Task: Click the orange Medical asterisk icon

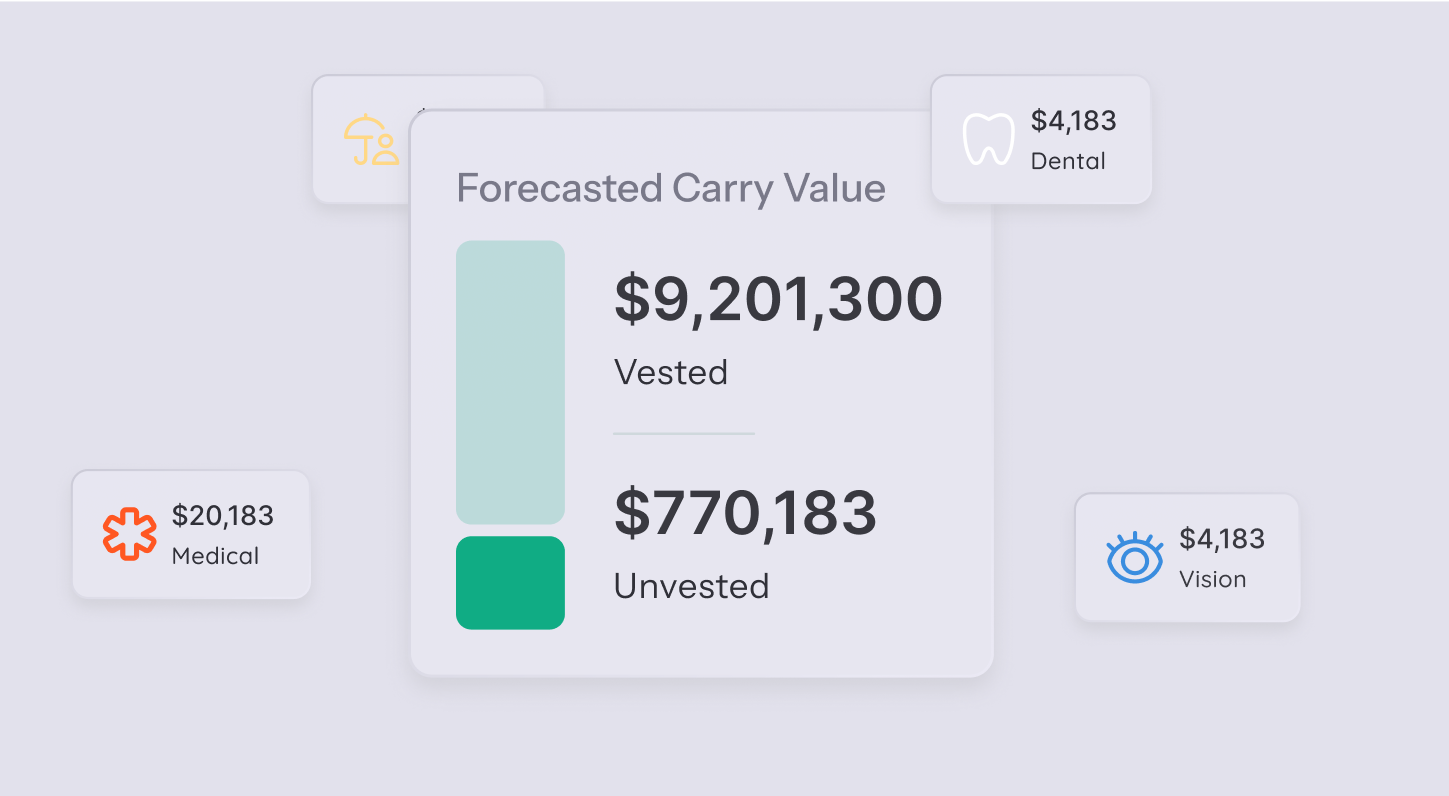Action: (x=130, y=534)
